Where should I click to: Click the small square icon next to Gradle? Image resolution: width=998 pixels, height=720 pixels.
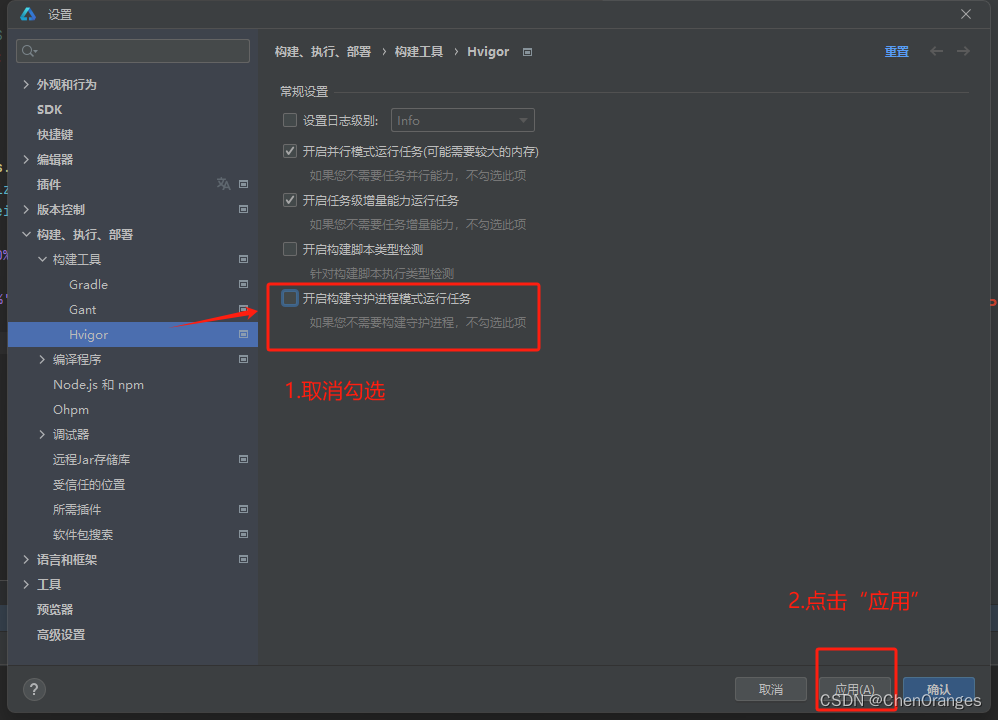[x=243, y=284]
